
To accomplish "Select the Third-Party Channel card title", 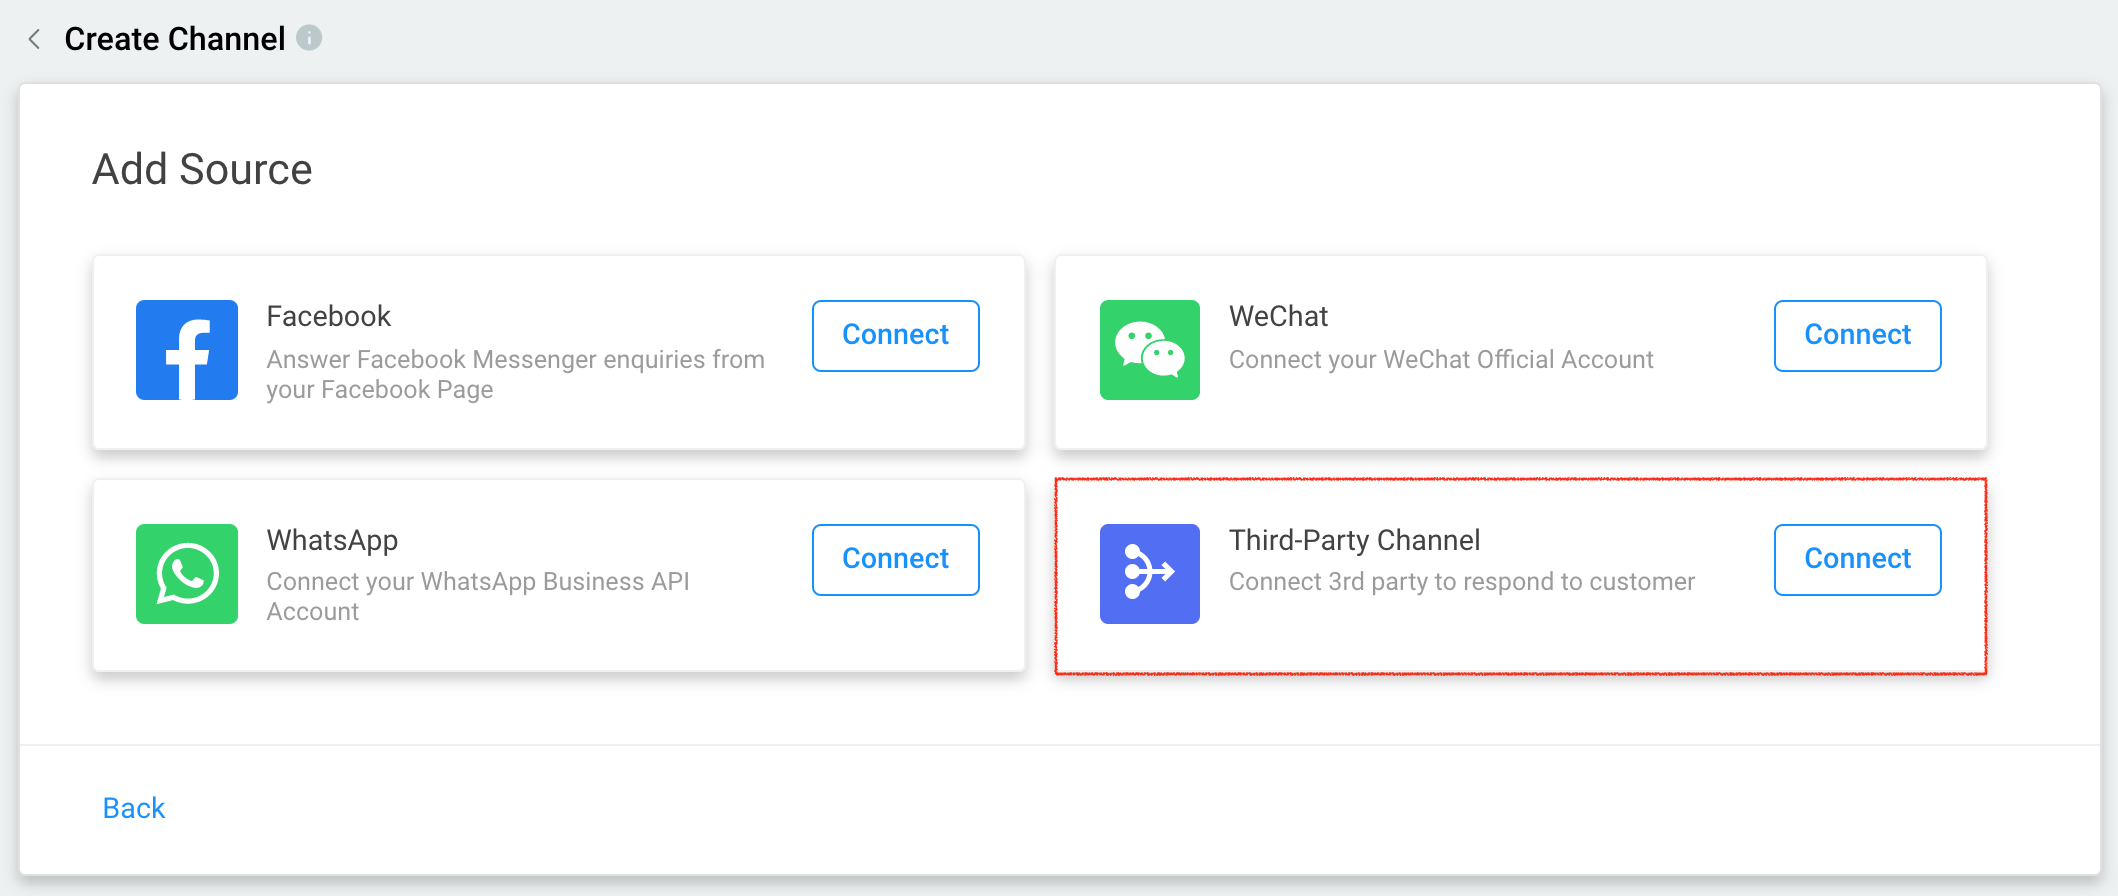I will coord(1354,541).
